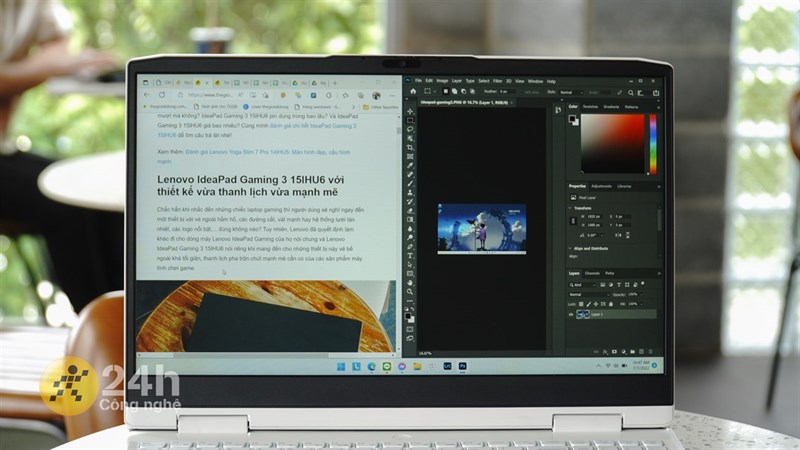Select the Eyedropper tool
The image size is (800, 450).
[410, 165]
